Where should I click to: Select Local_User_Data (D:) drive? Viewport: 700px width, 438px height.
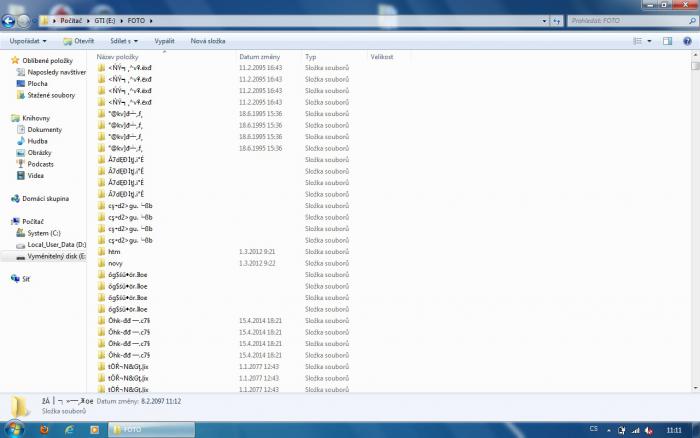pyautogui.click(x=56, y=244)
